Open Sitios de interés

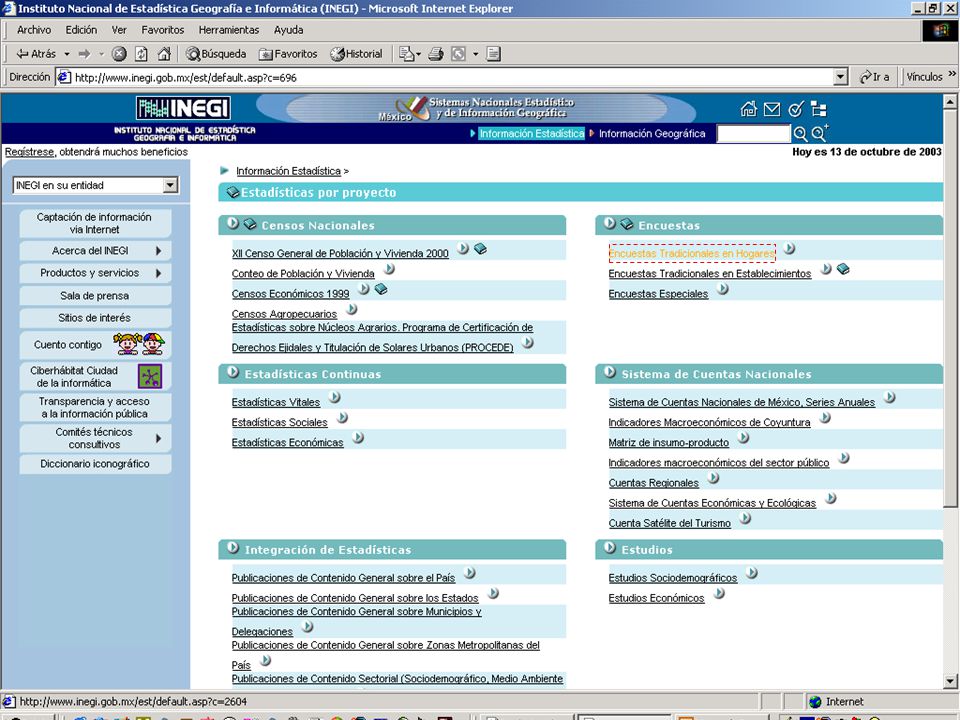pyautogui.click(x=94, y=318)
